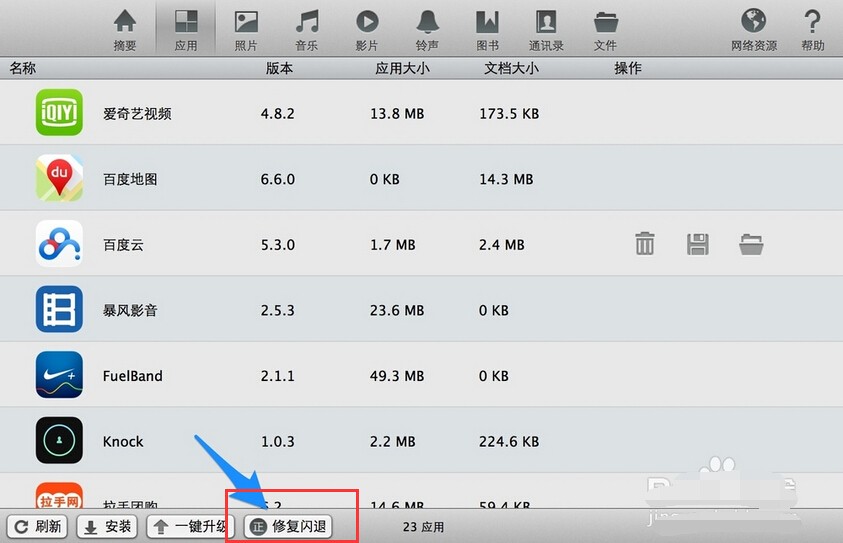Select the 爱奇艺视频 app name
This screenshot has width=843, height=543.
pos(137,113)
